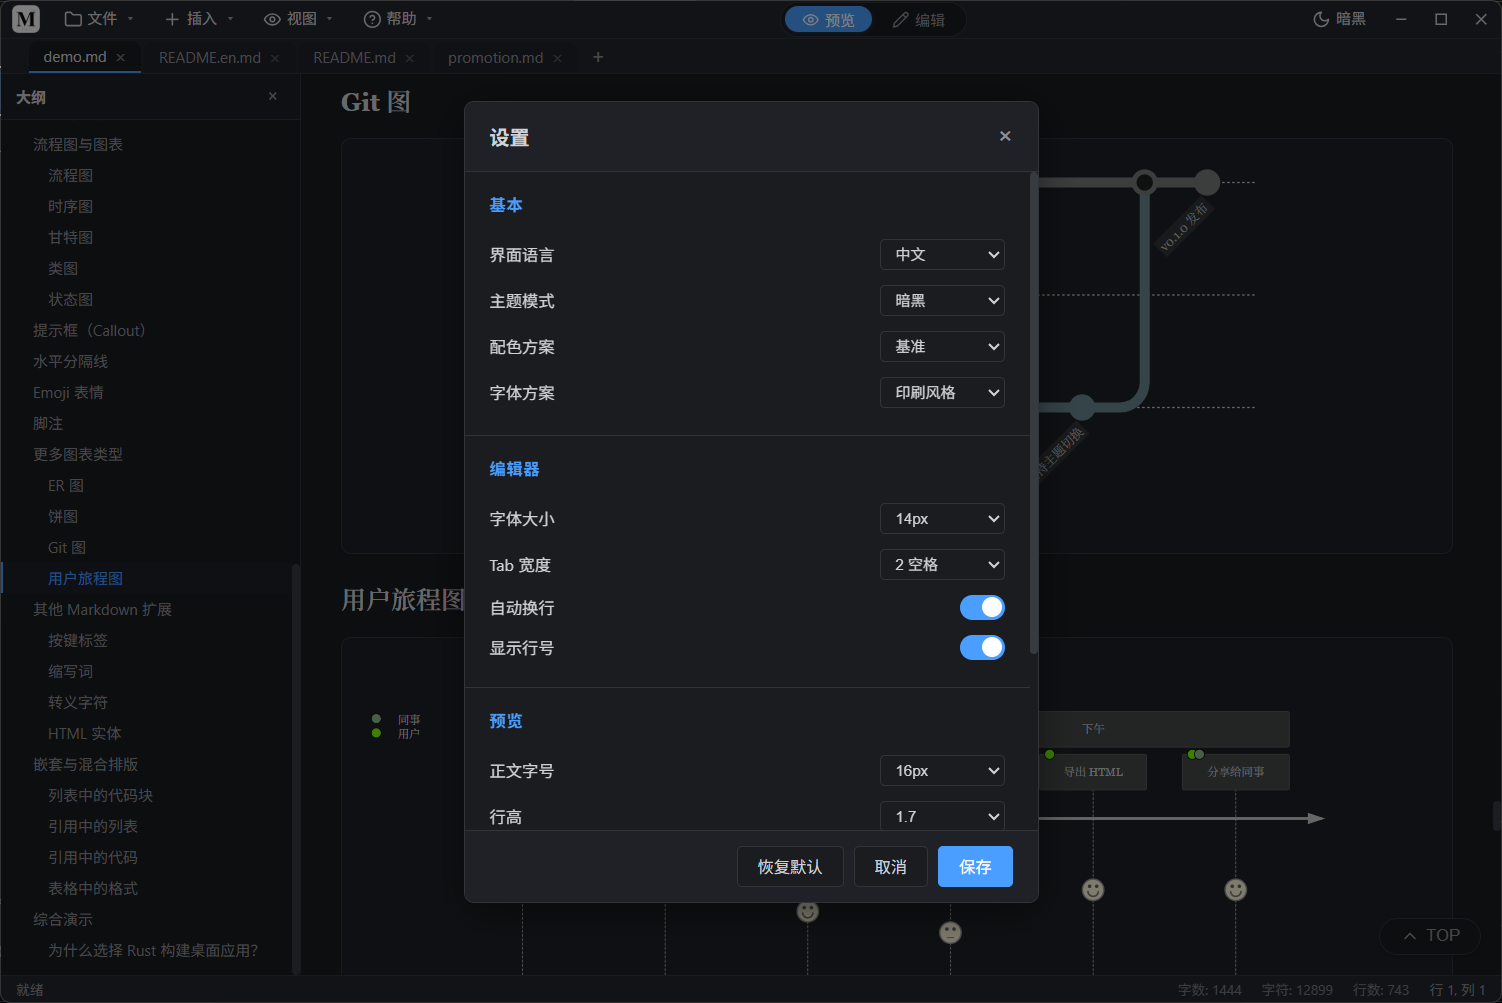Select 饼图 in outline
This screenshot has height=1003, width=1502.
click(63, 516)
